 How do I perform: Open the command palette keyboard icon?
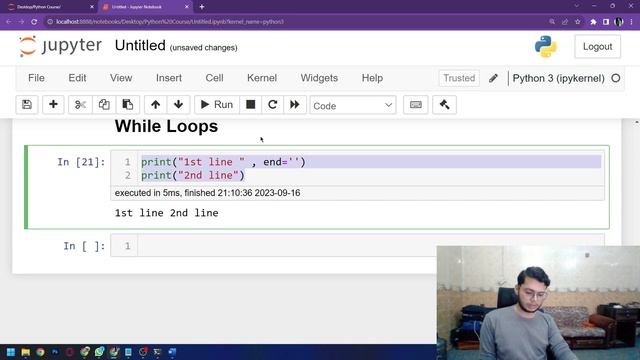click(x=416, y=105)
